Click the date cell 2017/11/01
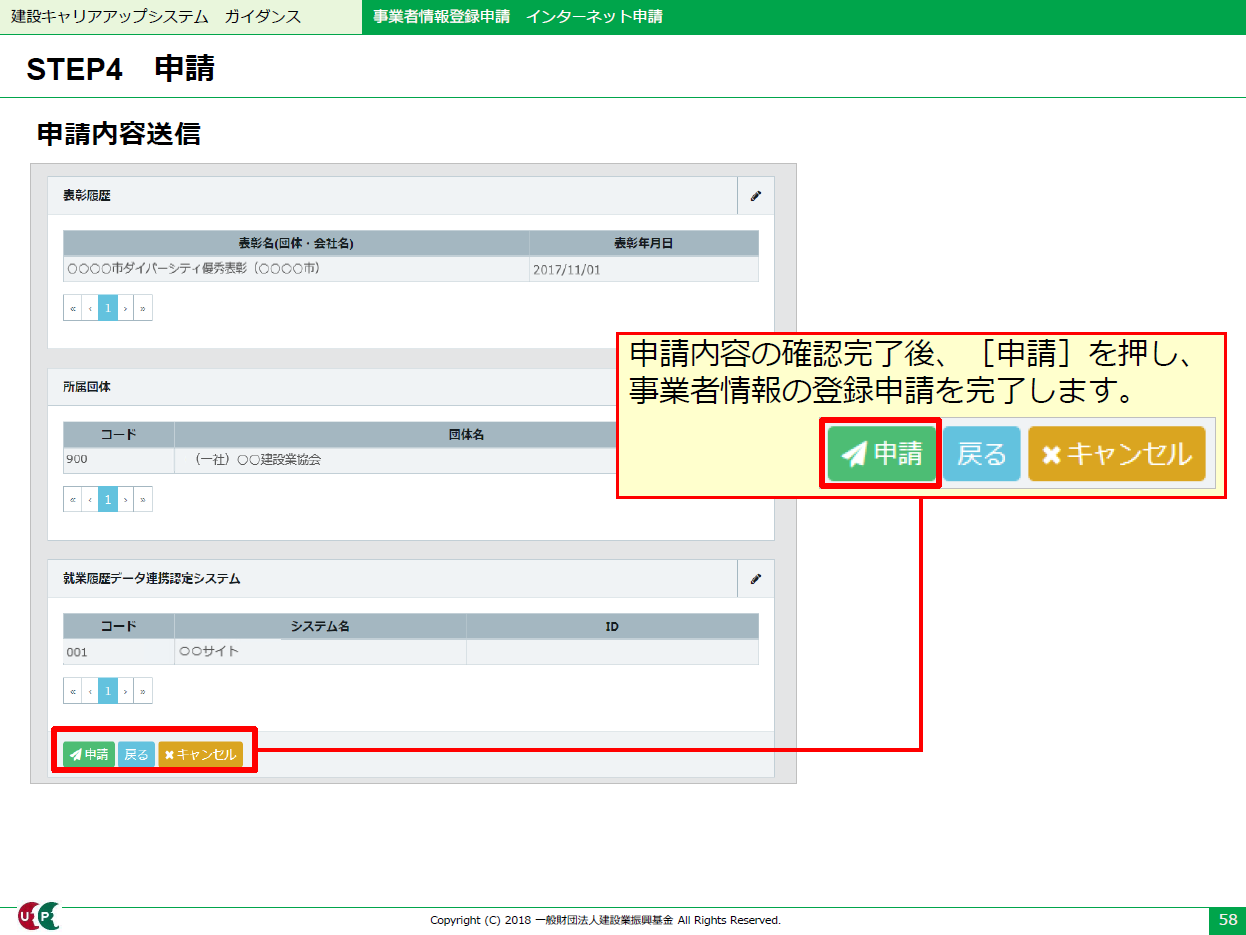This screenshot has height=935, width=1246. pyautogui.click(x=644, y=269)
